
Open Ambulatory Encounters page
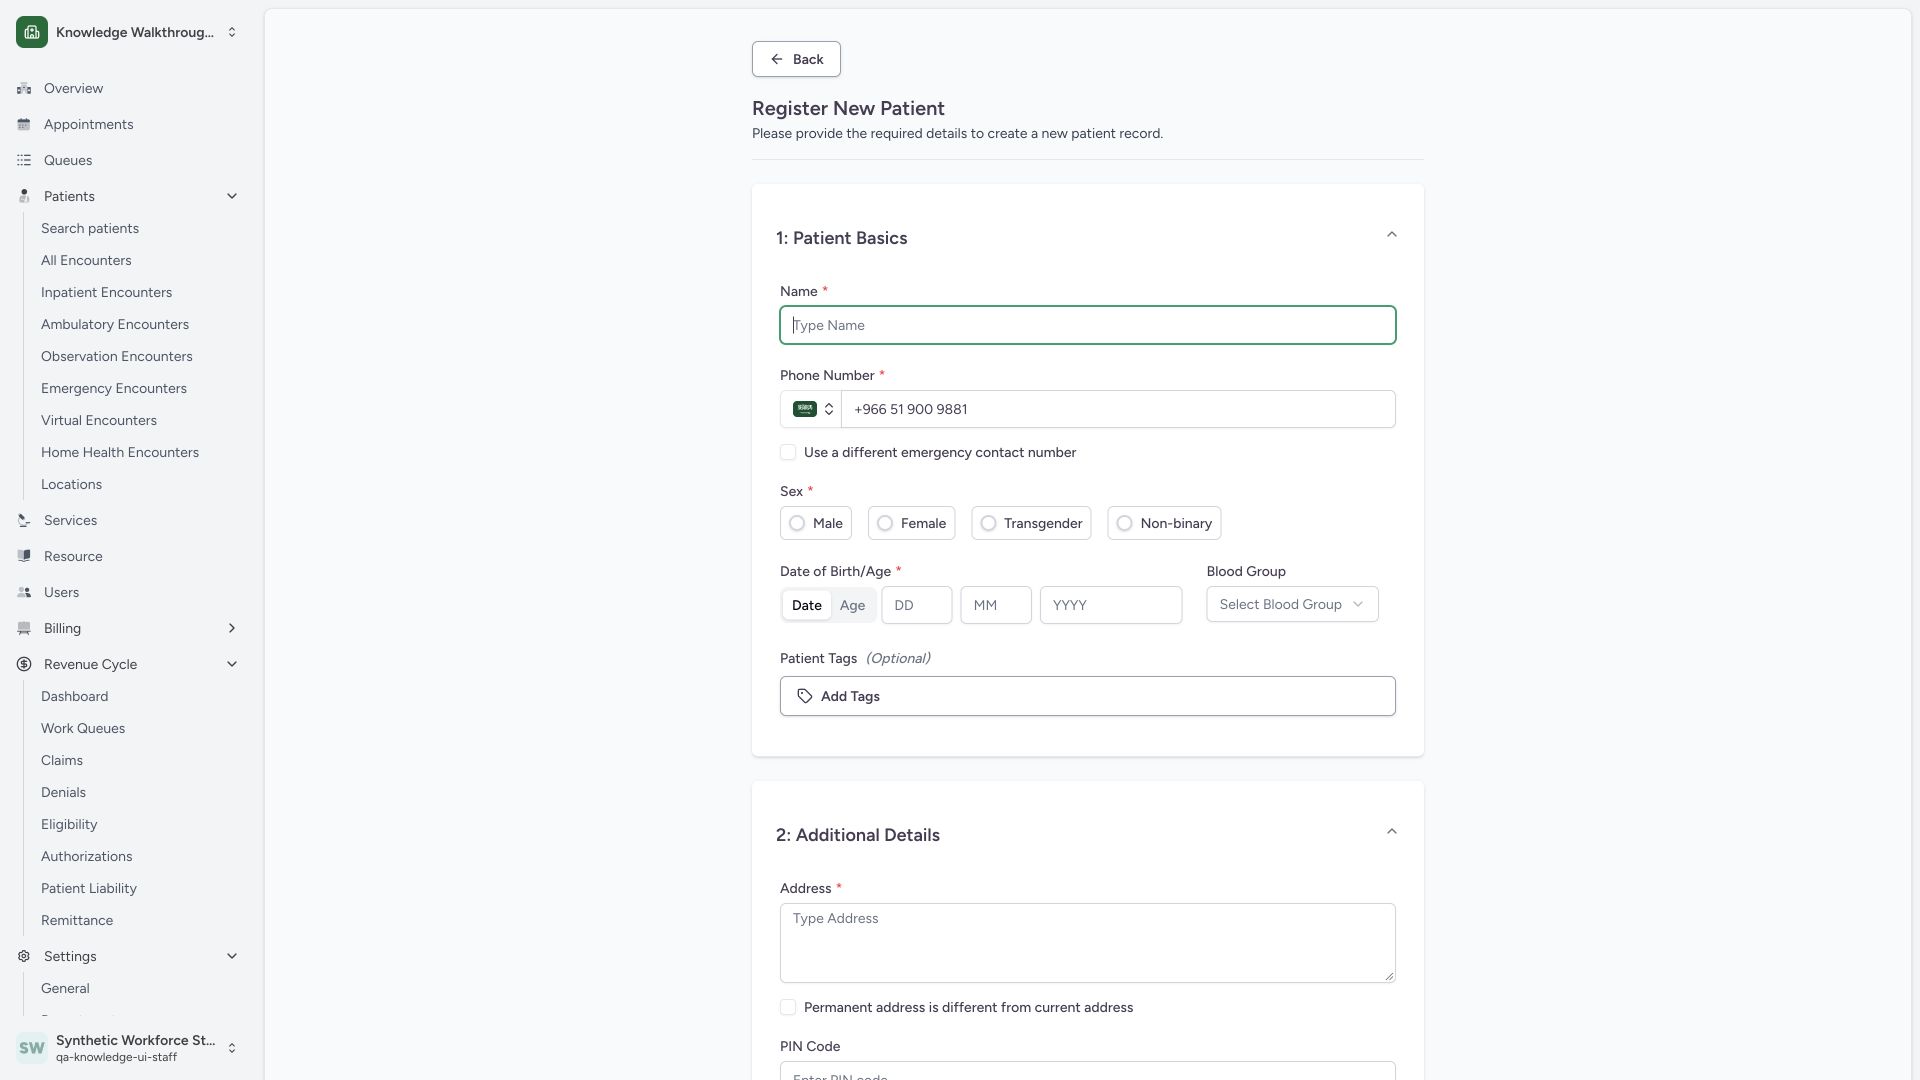[115, 324]
